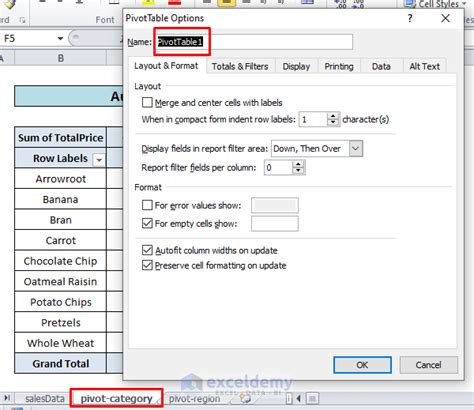The width and height of the screenshot is (474, 410).
Task: Jump to last sheet with navigation arrow
Action: point(7,398)
